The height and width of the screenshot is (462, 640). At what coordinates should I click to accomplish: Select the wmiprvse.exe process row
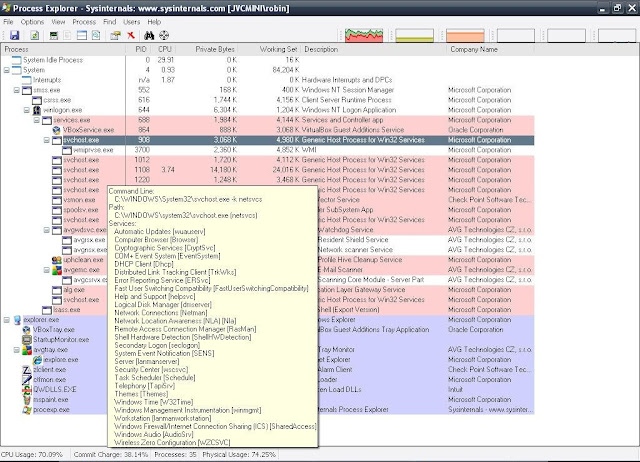pyautogui.click(x=267, y=150)
